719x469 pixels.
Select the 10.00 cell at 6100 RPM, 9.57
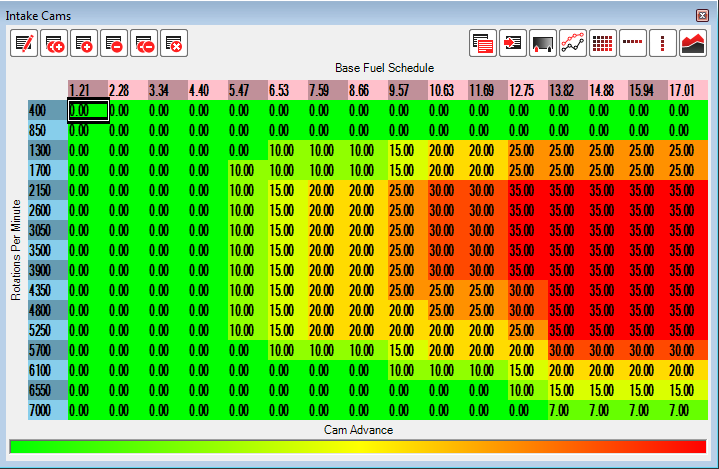[408, 370]
